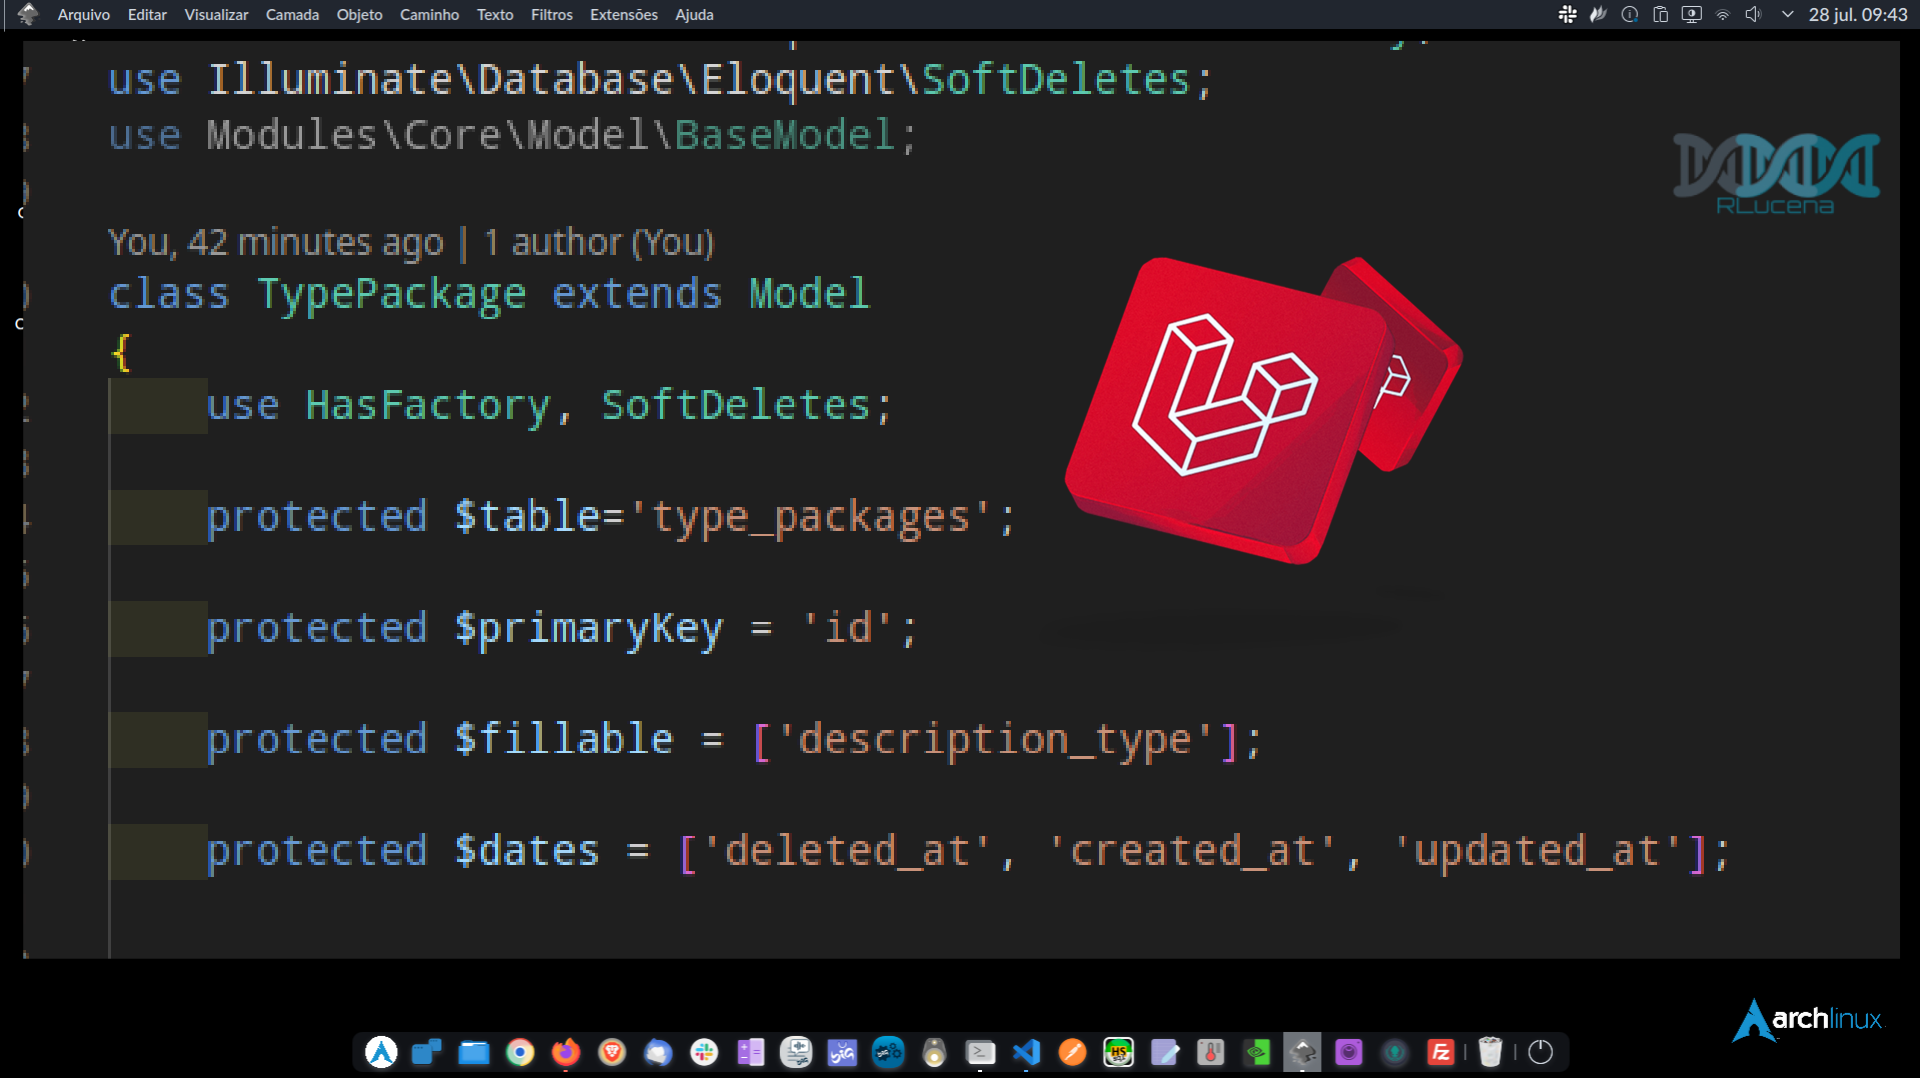Open the Camada menu
The image size is (1920, 1078).
292,15
